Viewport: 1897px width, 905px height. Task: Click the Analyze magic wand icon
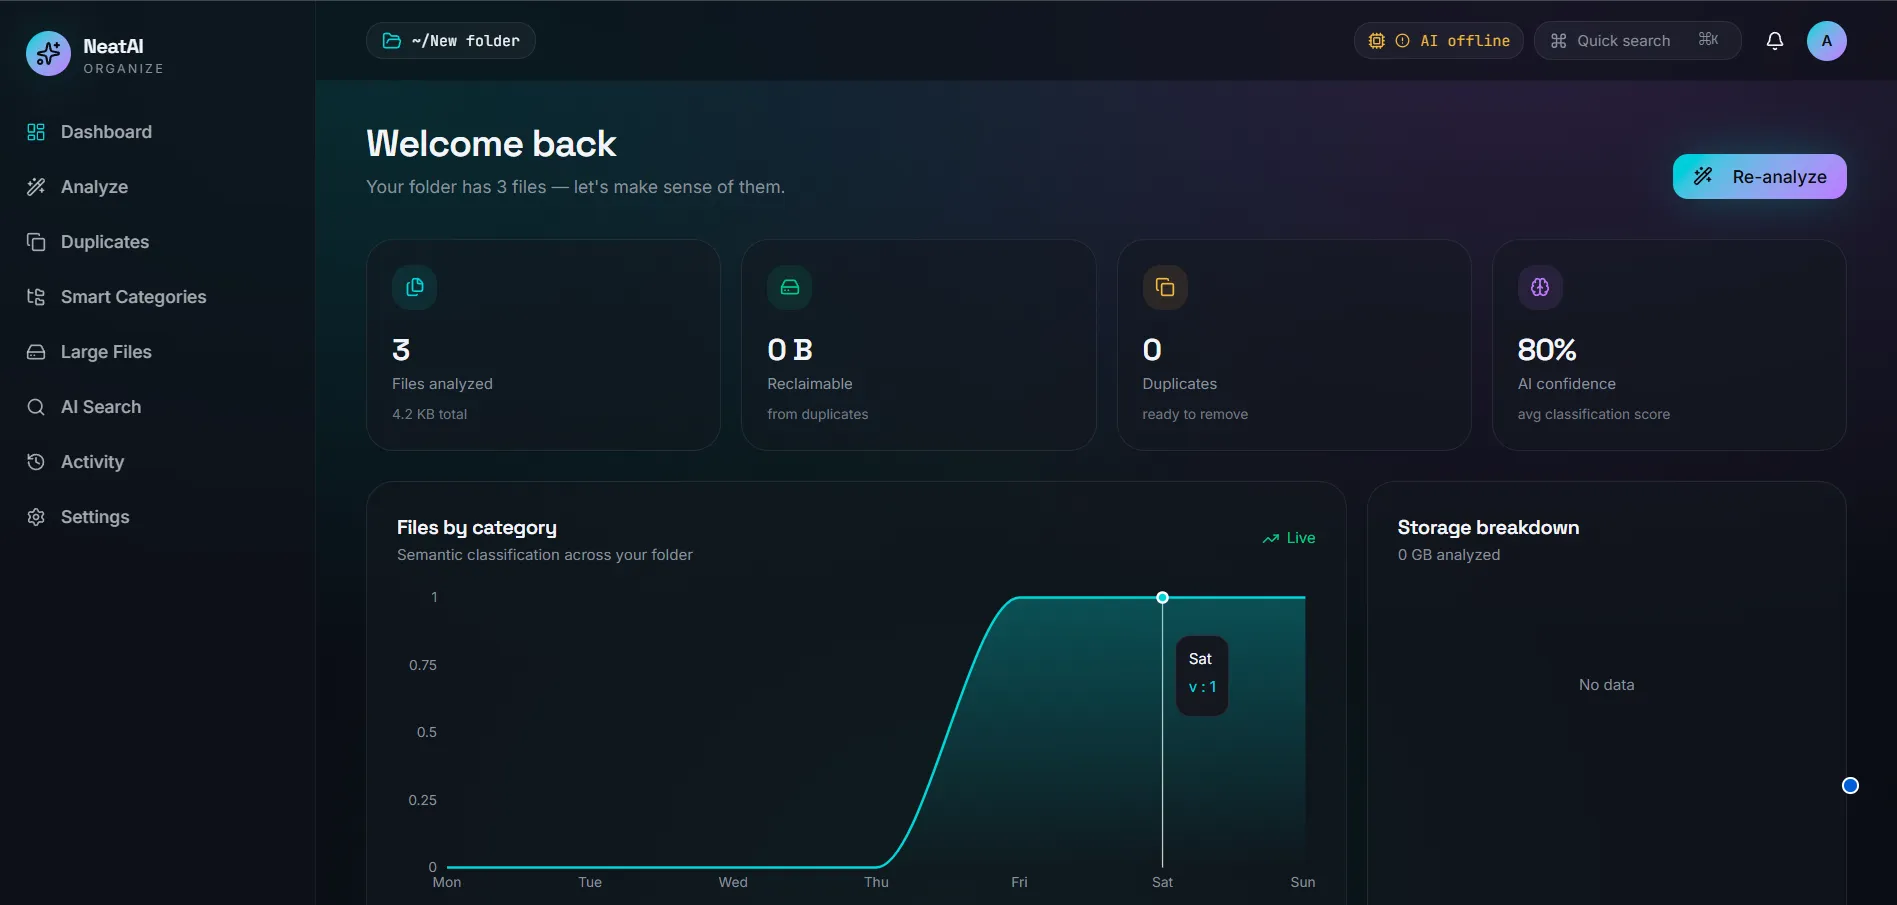[36, 187]
